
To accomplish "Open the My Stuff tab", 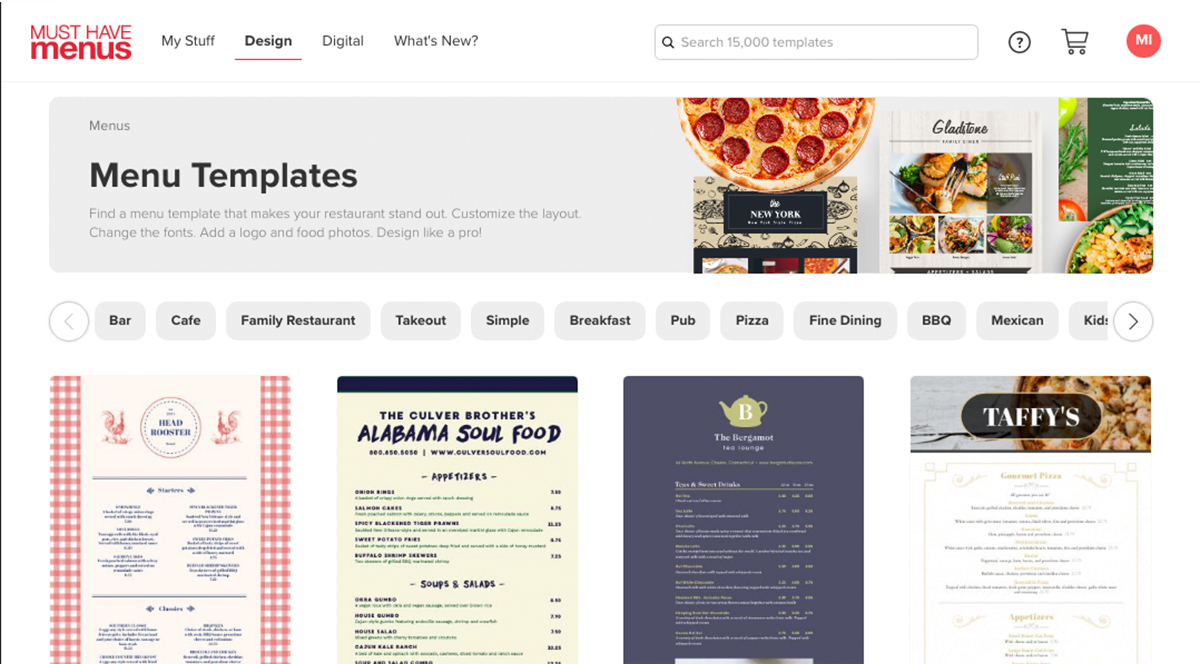I will pos(188,41).
